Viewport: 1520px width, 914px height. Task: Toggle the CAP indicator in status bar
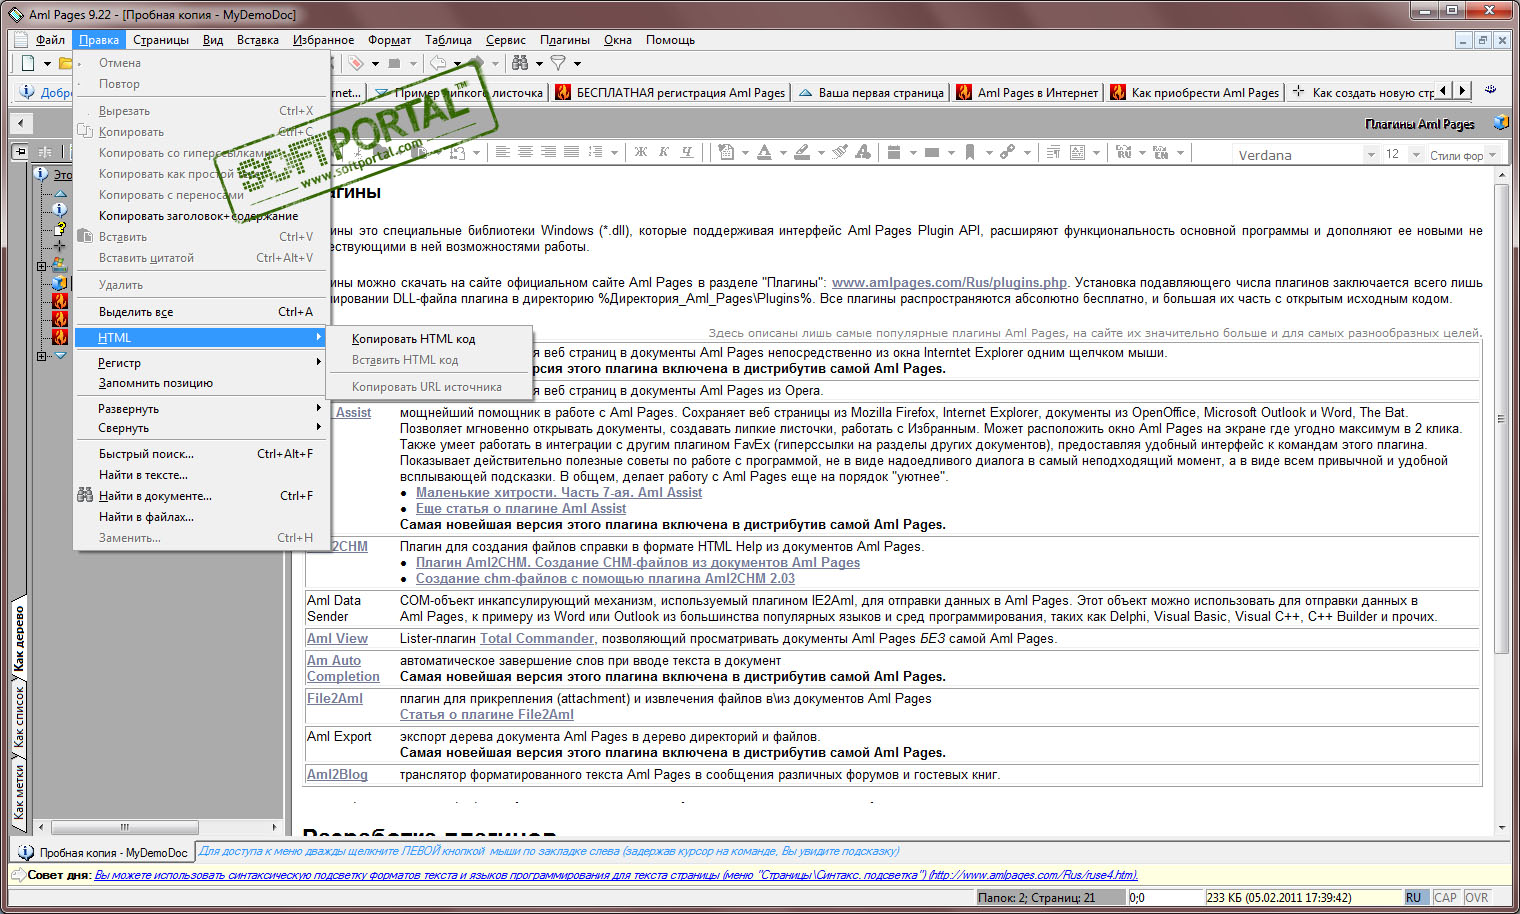click(1446, 897)
